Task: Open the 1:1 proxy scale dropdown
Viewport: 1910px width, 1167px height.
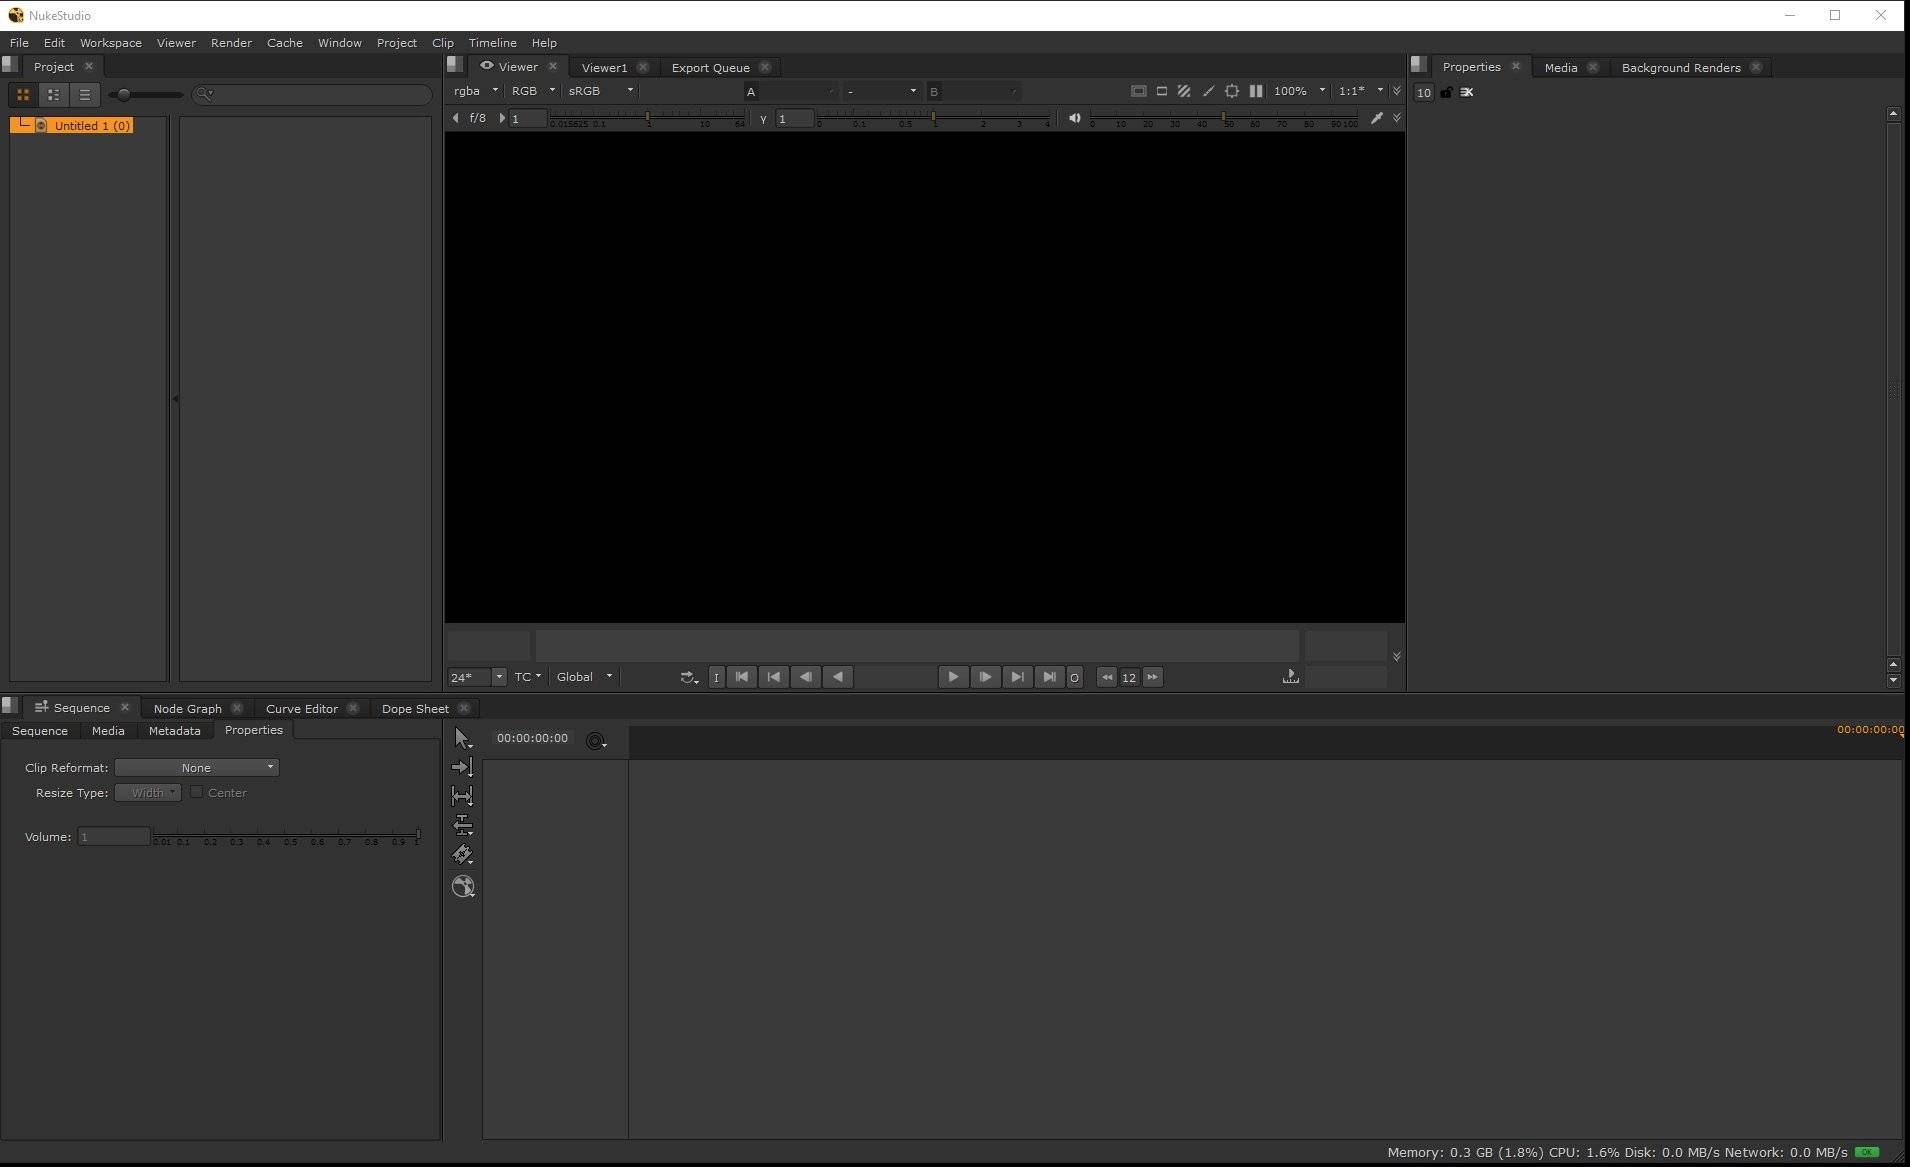Action: (x=1361, y=91)
